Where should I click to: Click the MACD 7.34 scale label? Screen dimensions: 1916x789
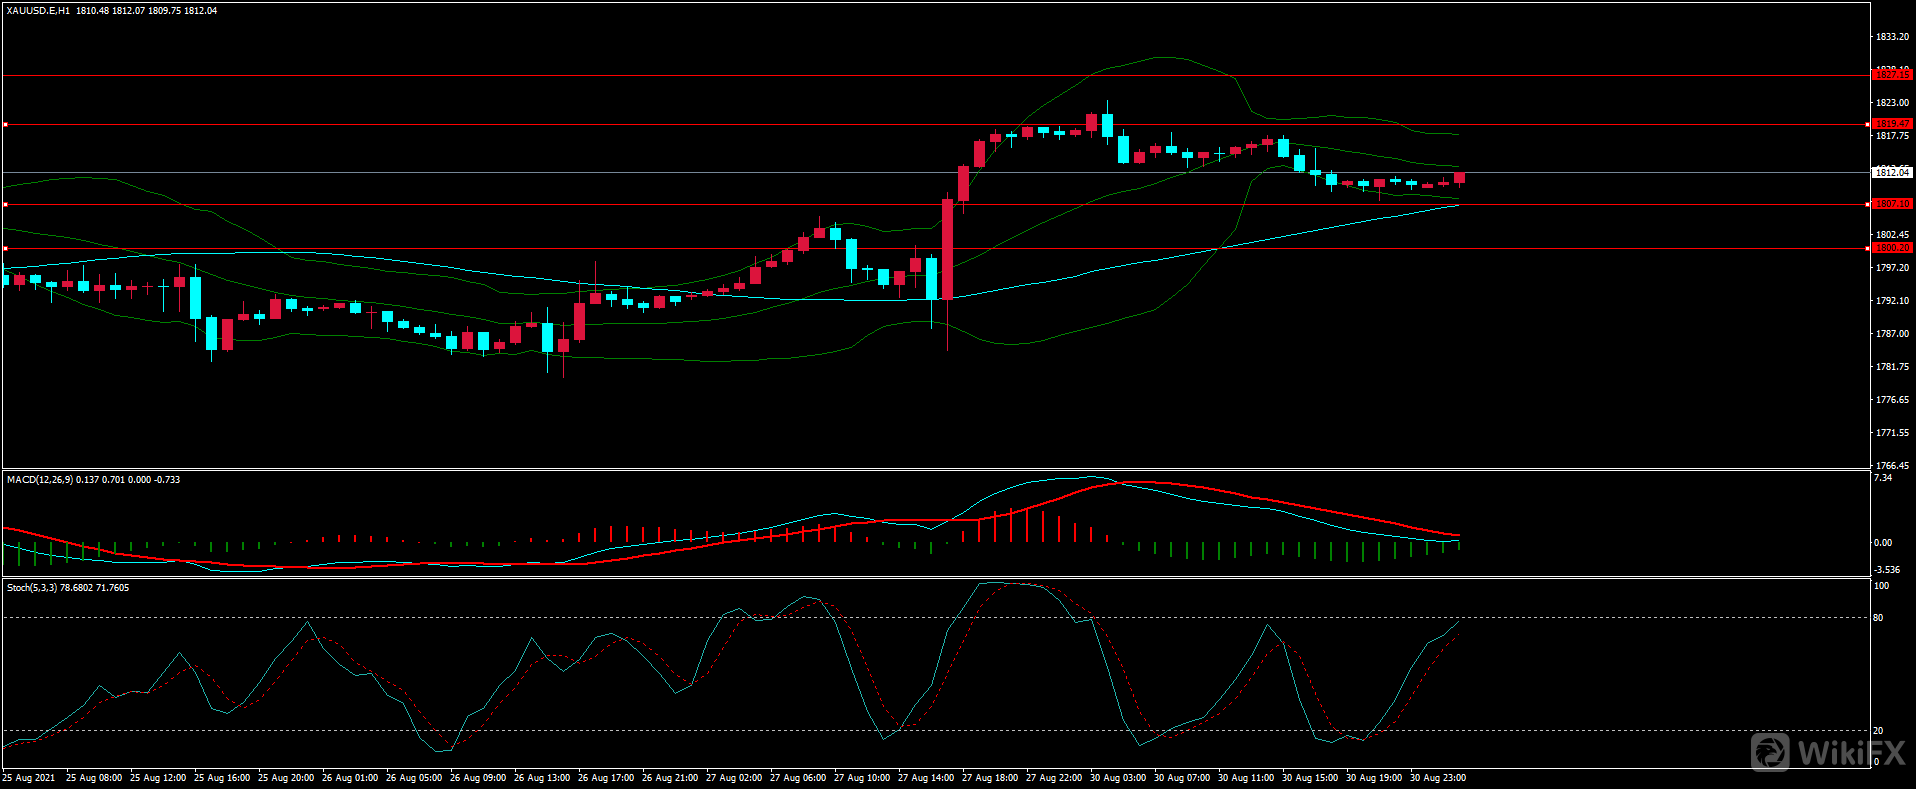[x=1882, y=479]
